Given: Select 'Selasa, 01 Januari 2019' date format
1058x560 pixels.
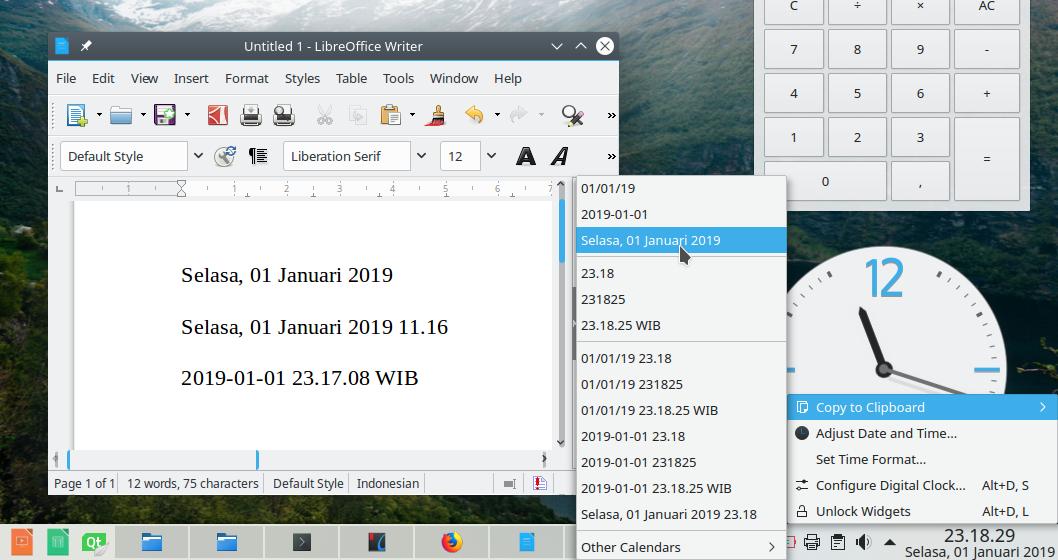Looking at the screenshot, I should tap(681, 240).
